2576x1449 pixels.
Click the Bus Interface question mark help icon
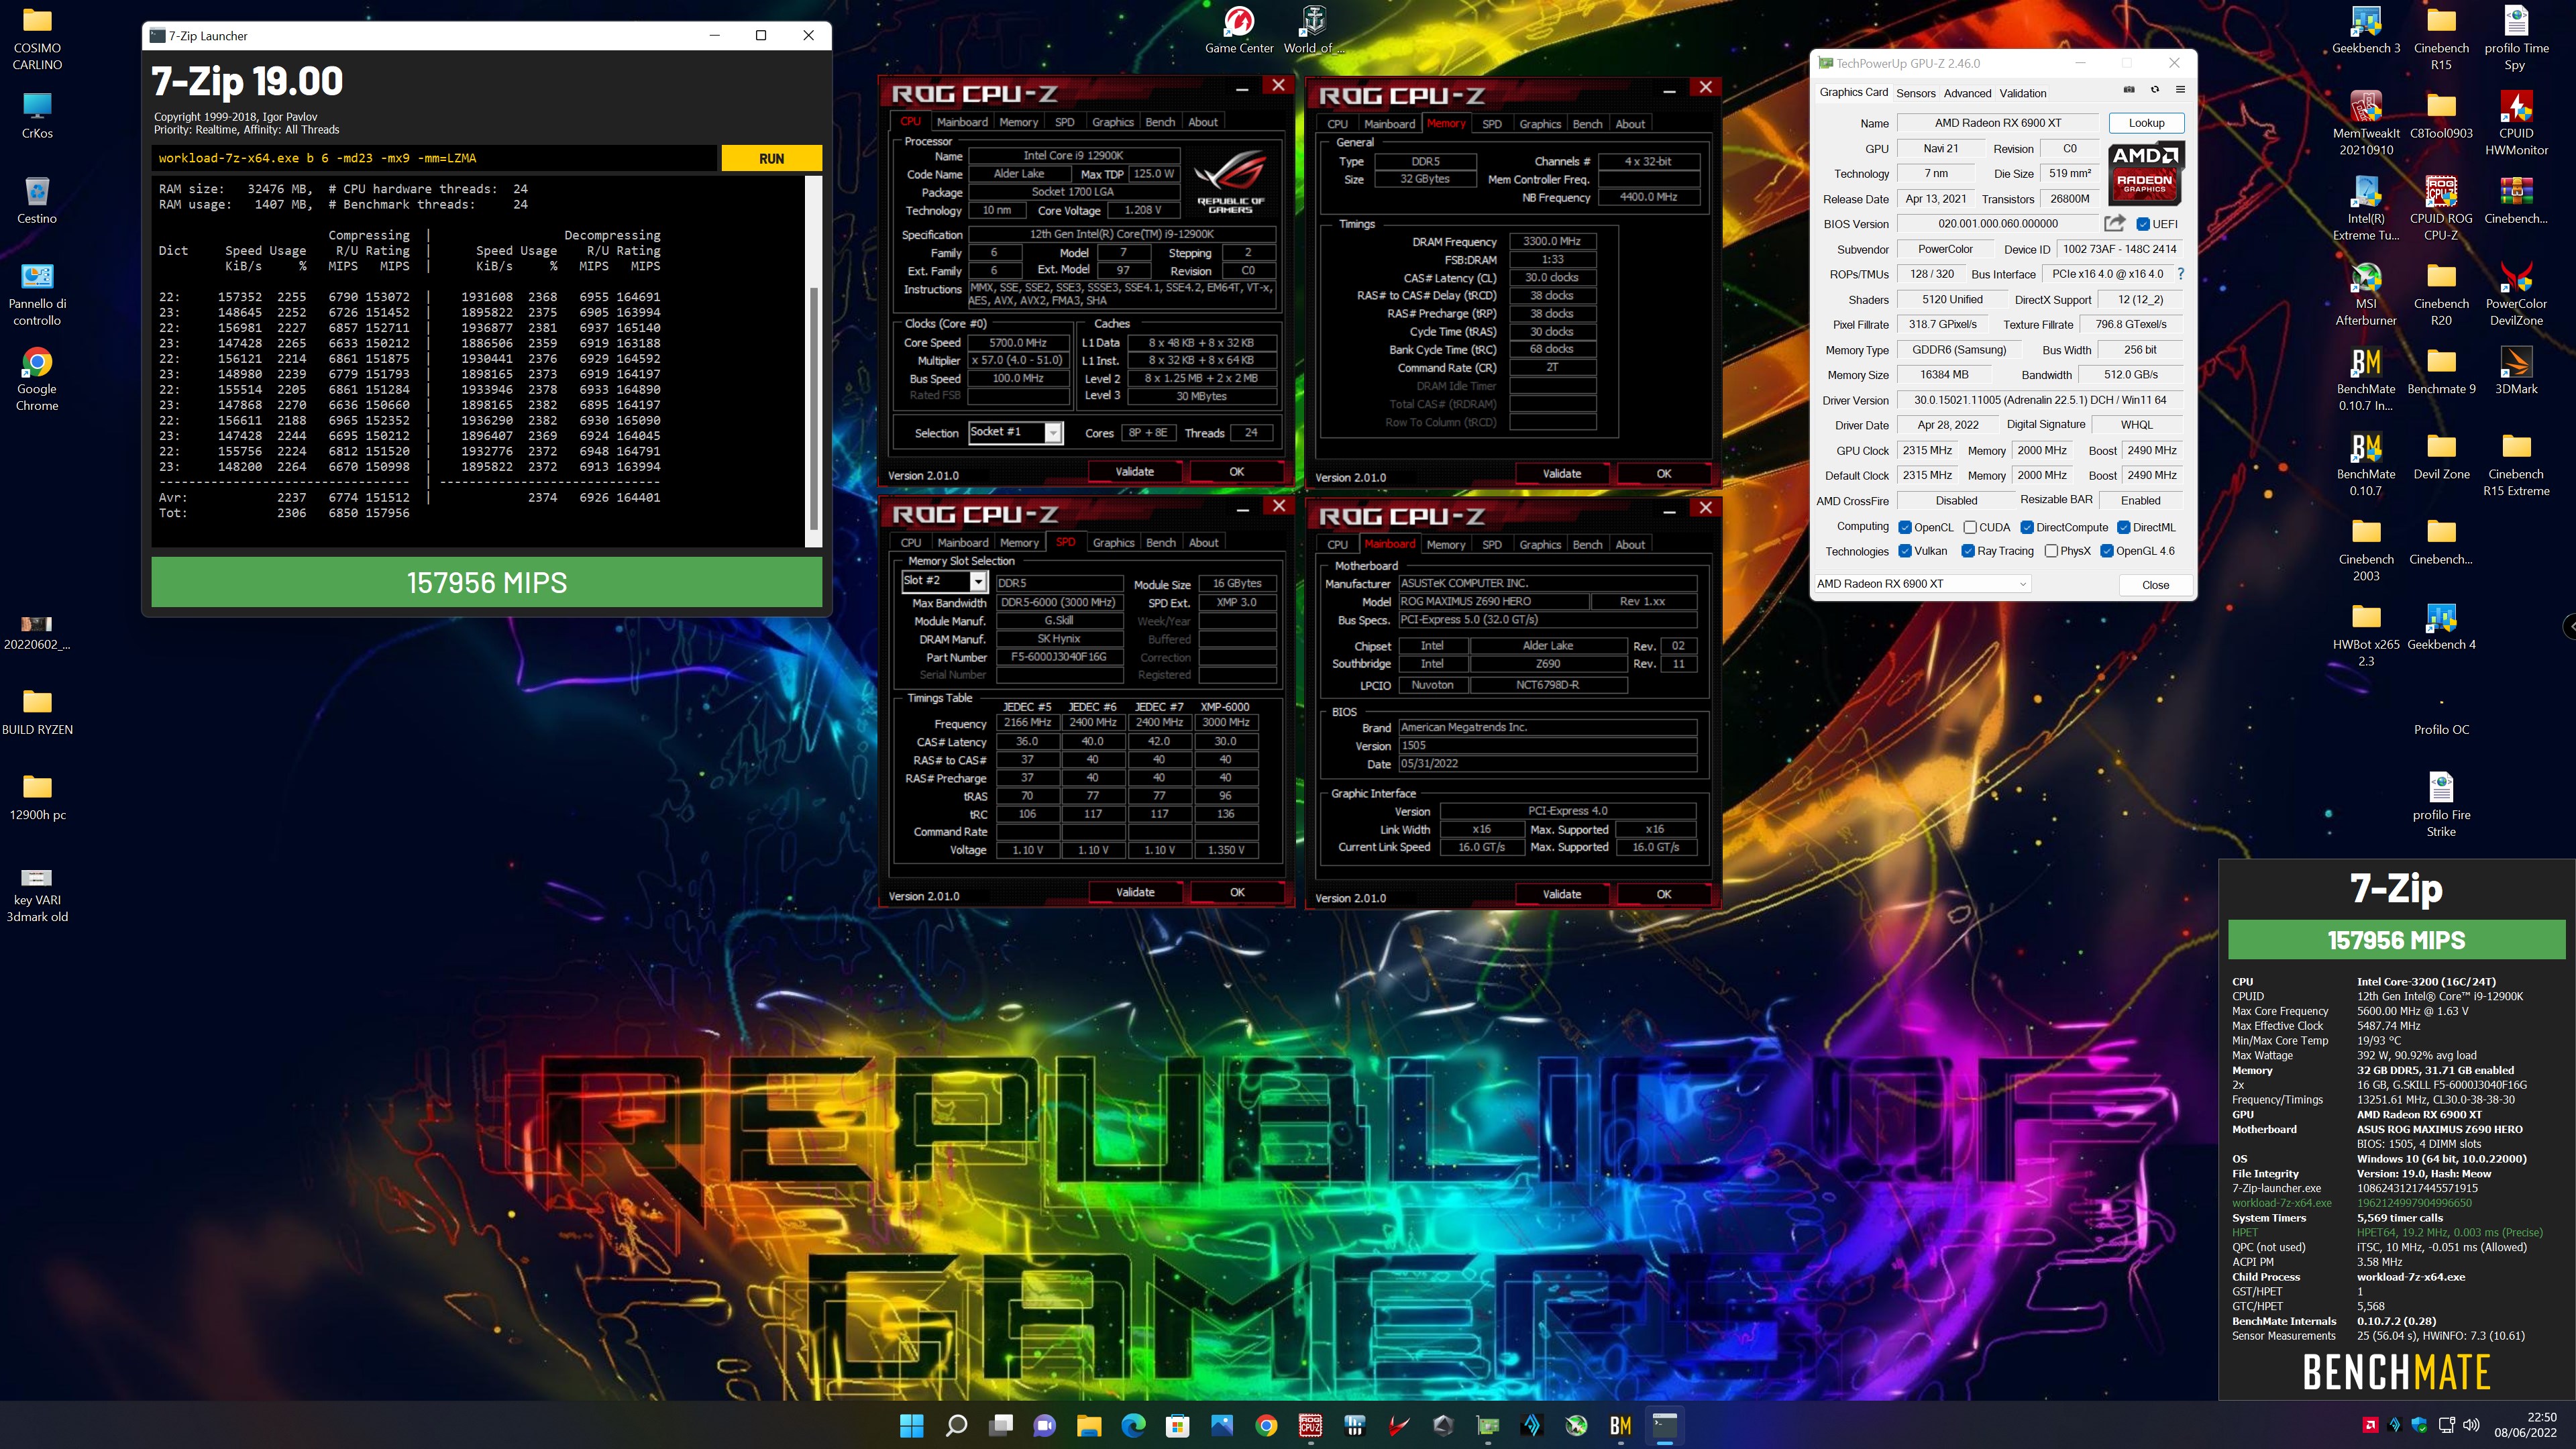[2181, 274]
